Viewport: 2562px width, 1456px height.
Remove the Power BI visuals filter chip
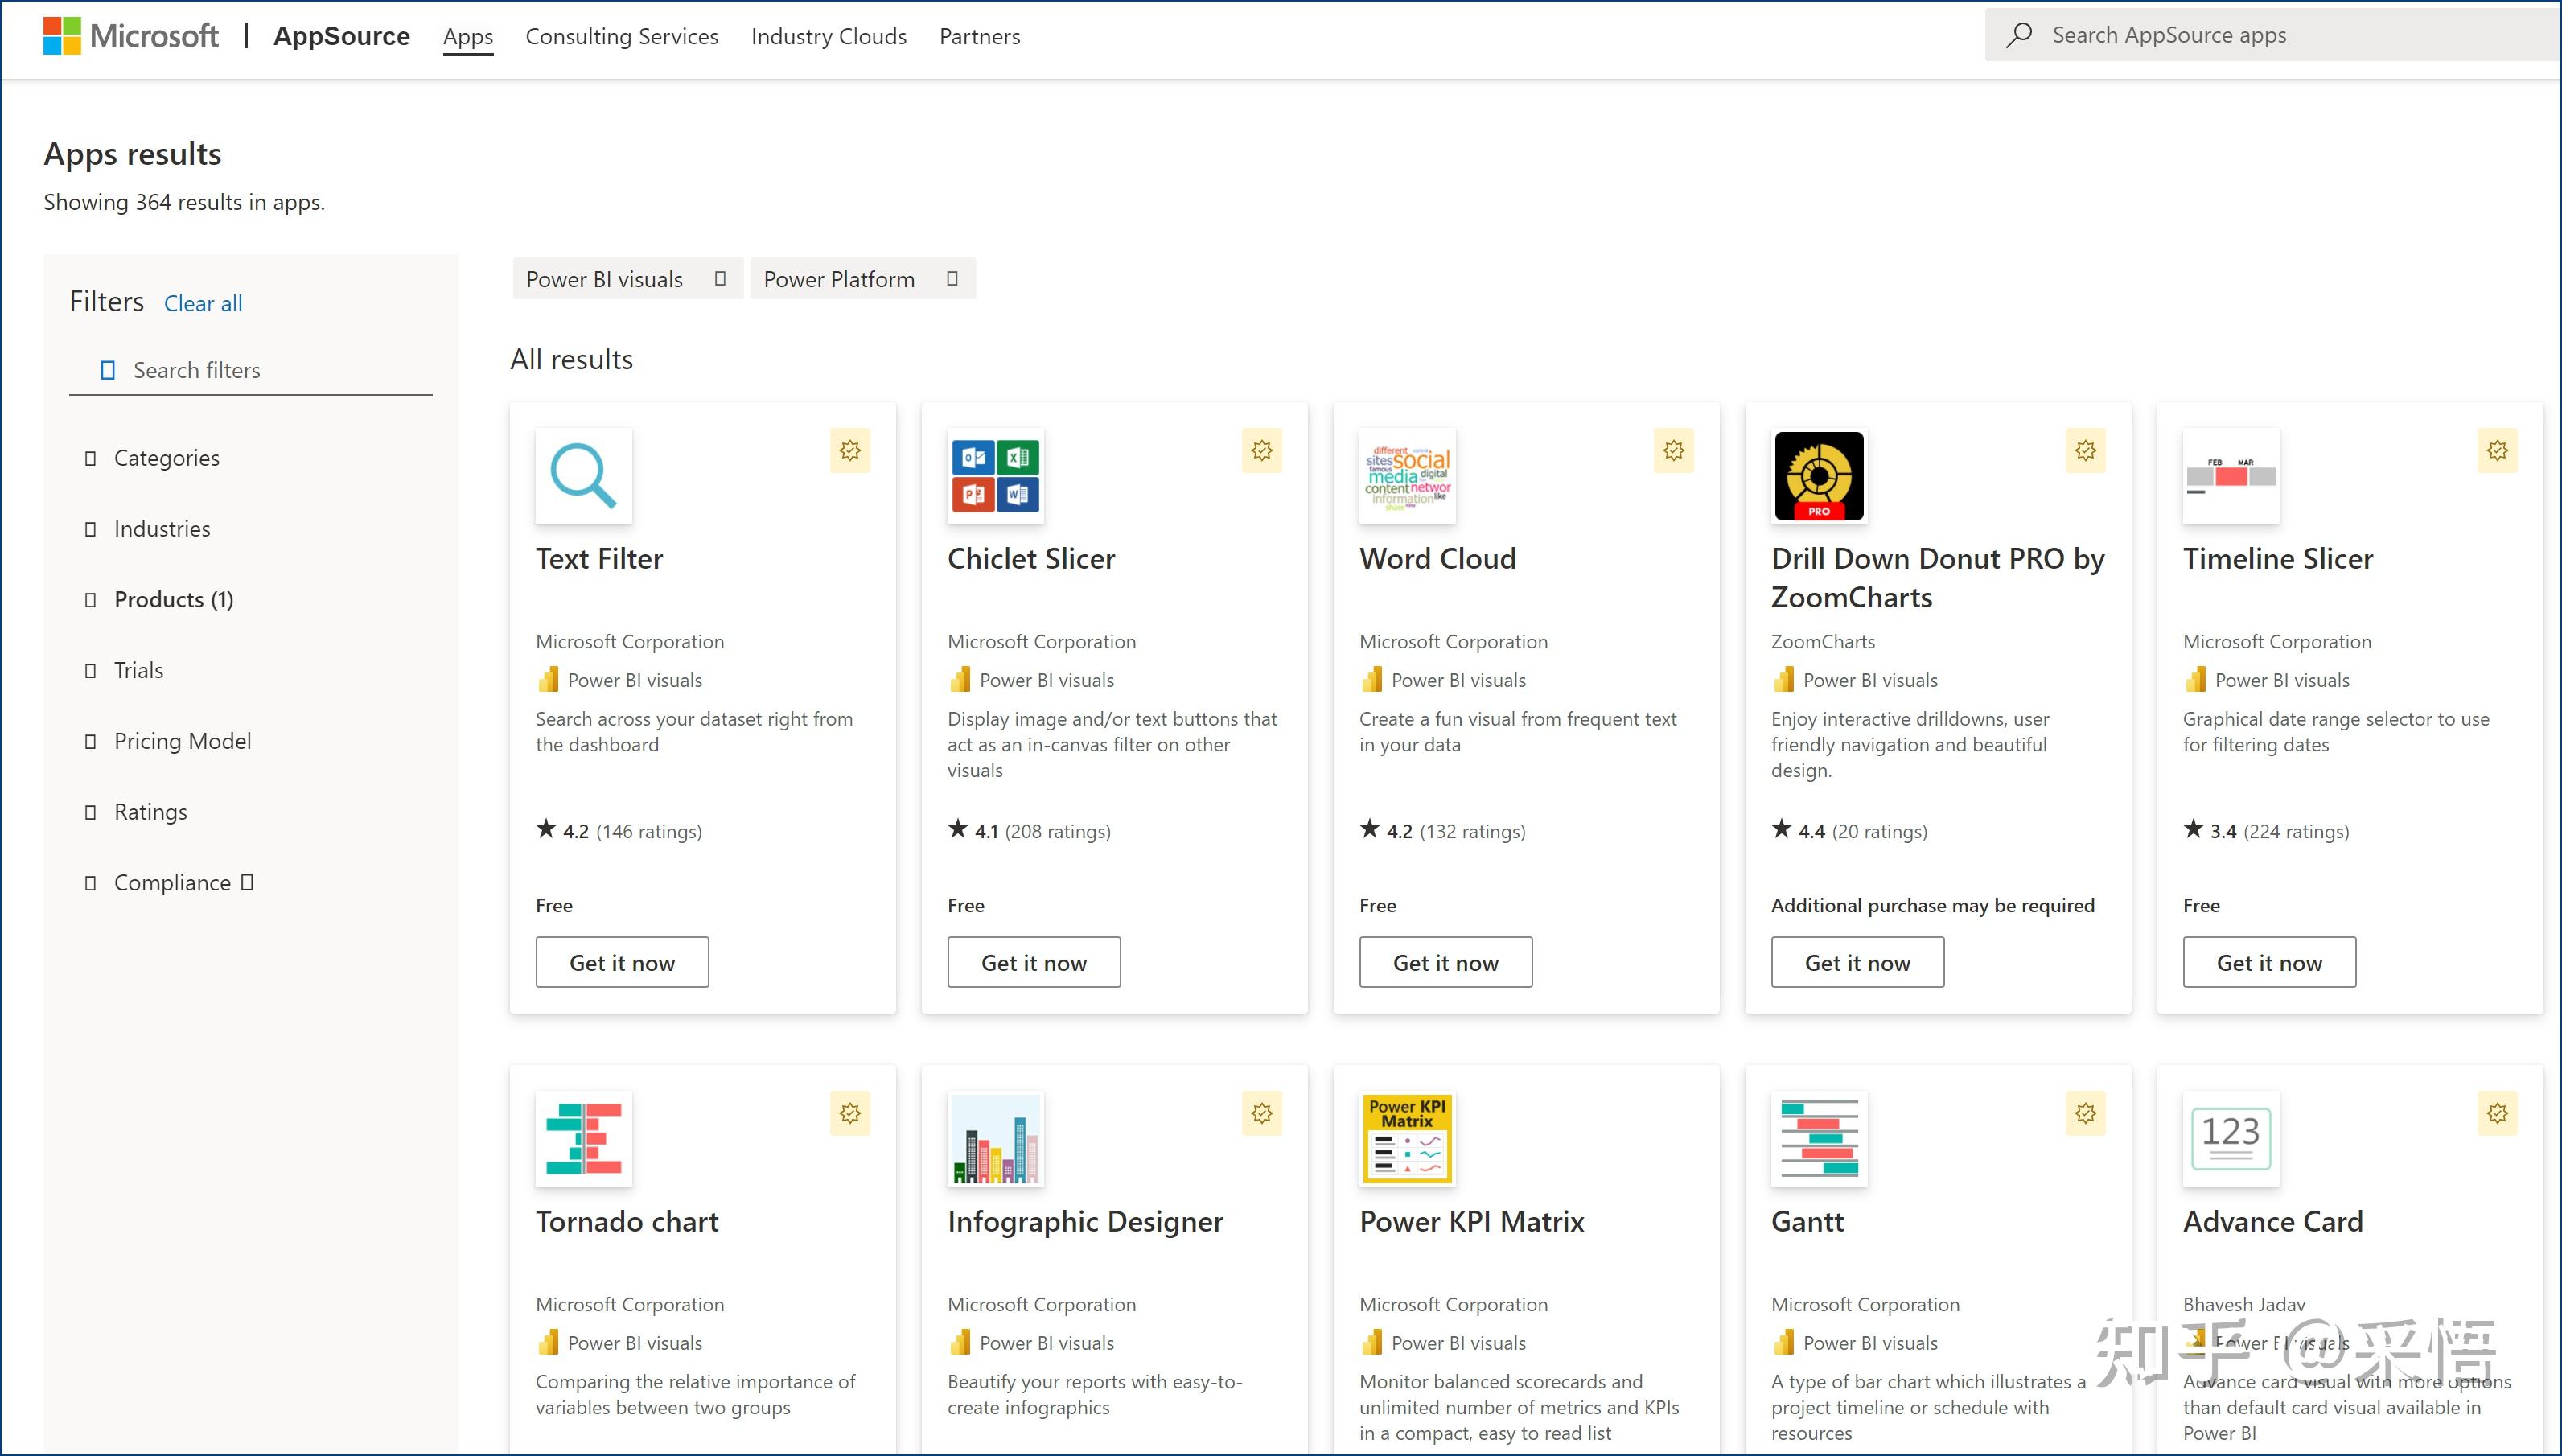720,279
